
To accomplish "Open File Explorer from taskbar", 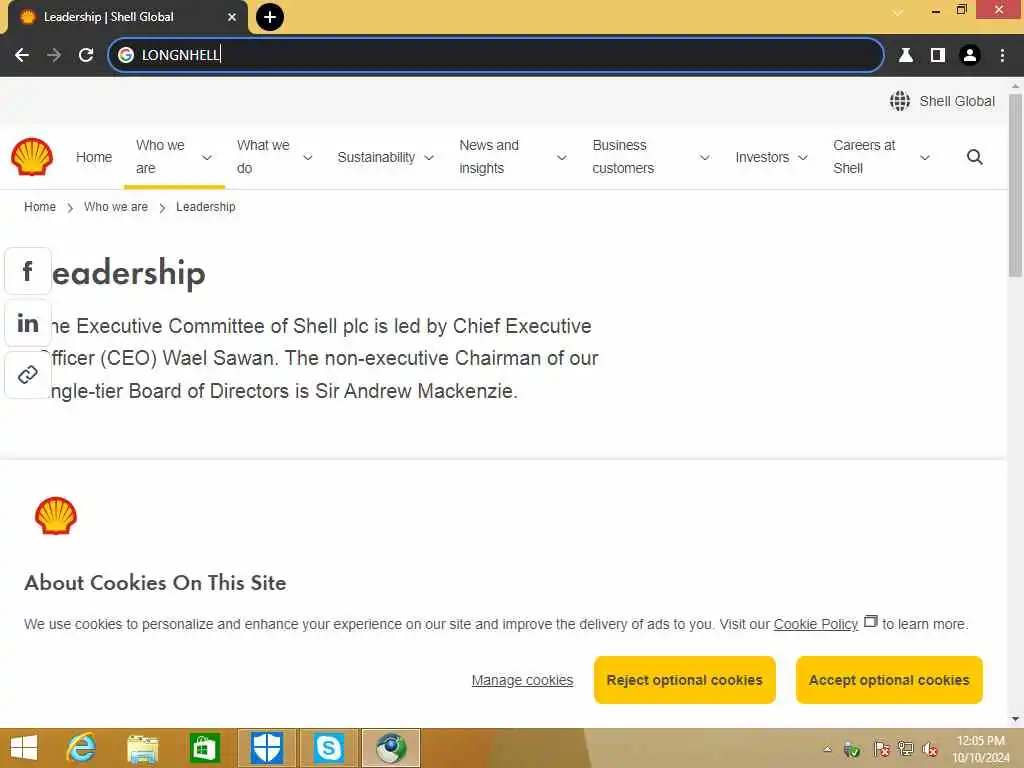I will [143, 748].
